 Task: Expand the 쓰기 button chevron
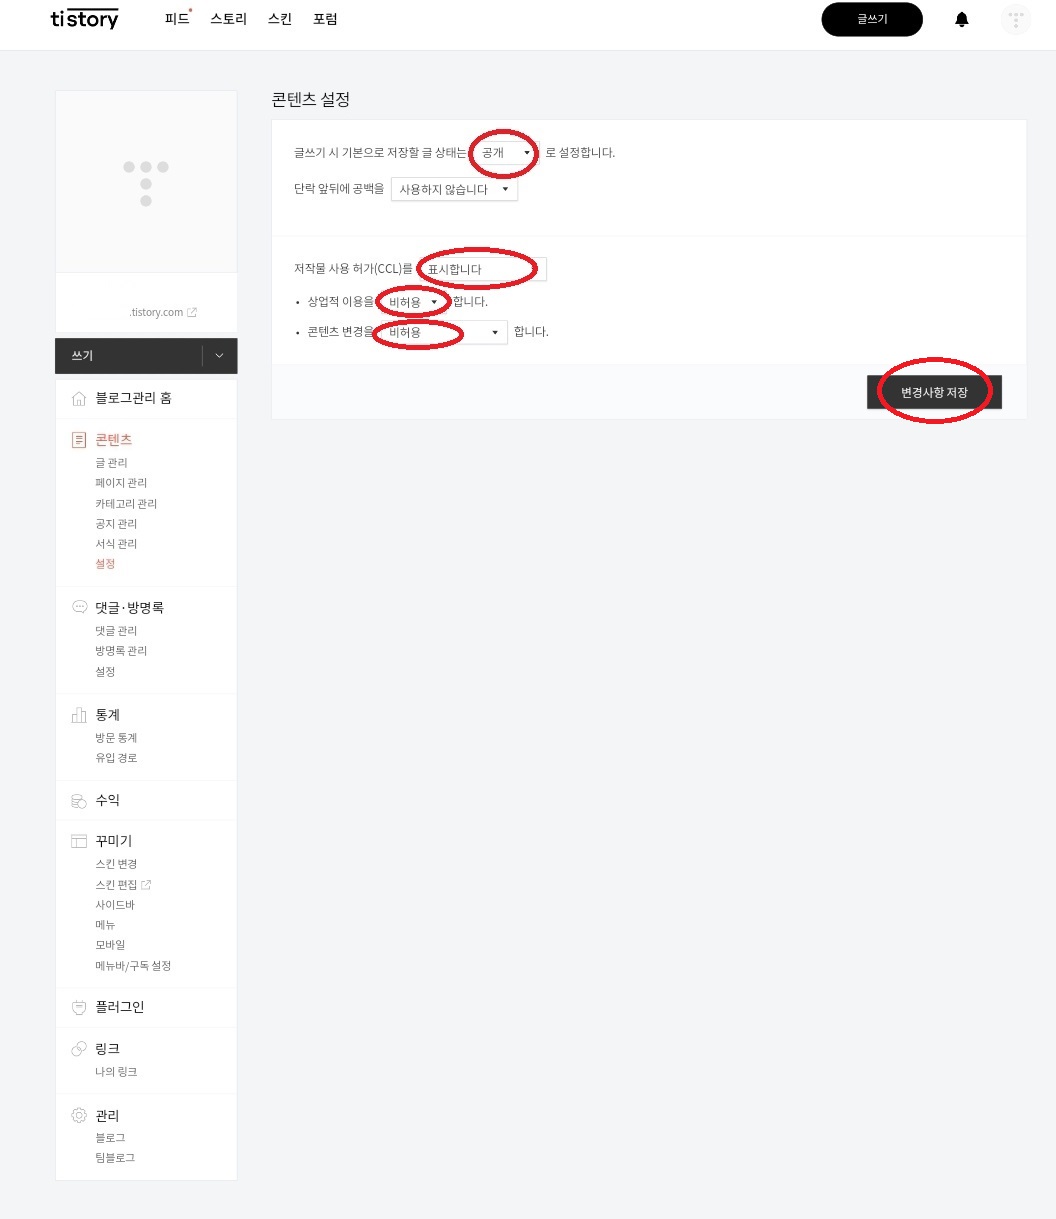tap(220, 356)
